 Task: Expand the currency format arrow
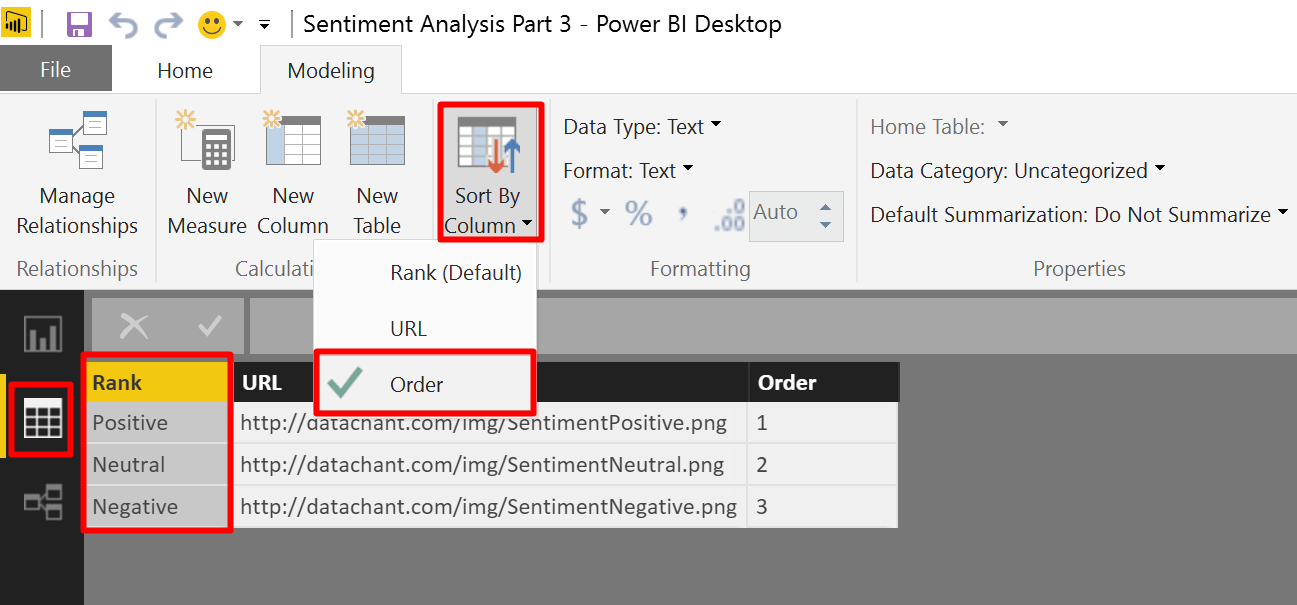coord(605,213)
